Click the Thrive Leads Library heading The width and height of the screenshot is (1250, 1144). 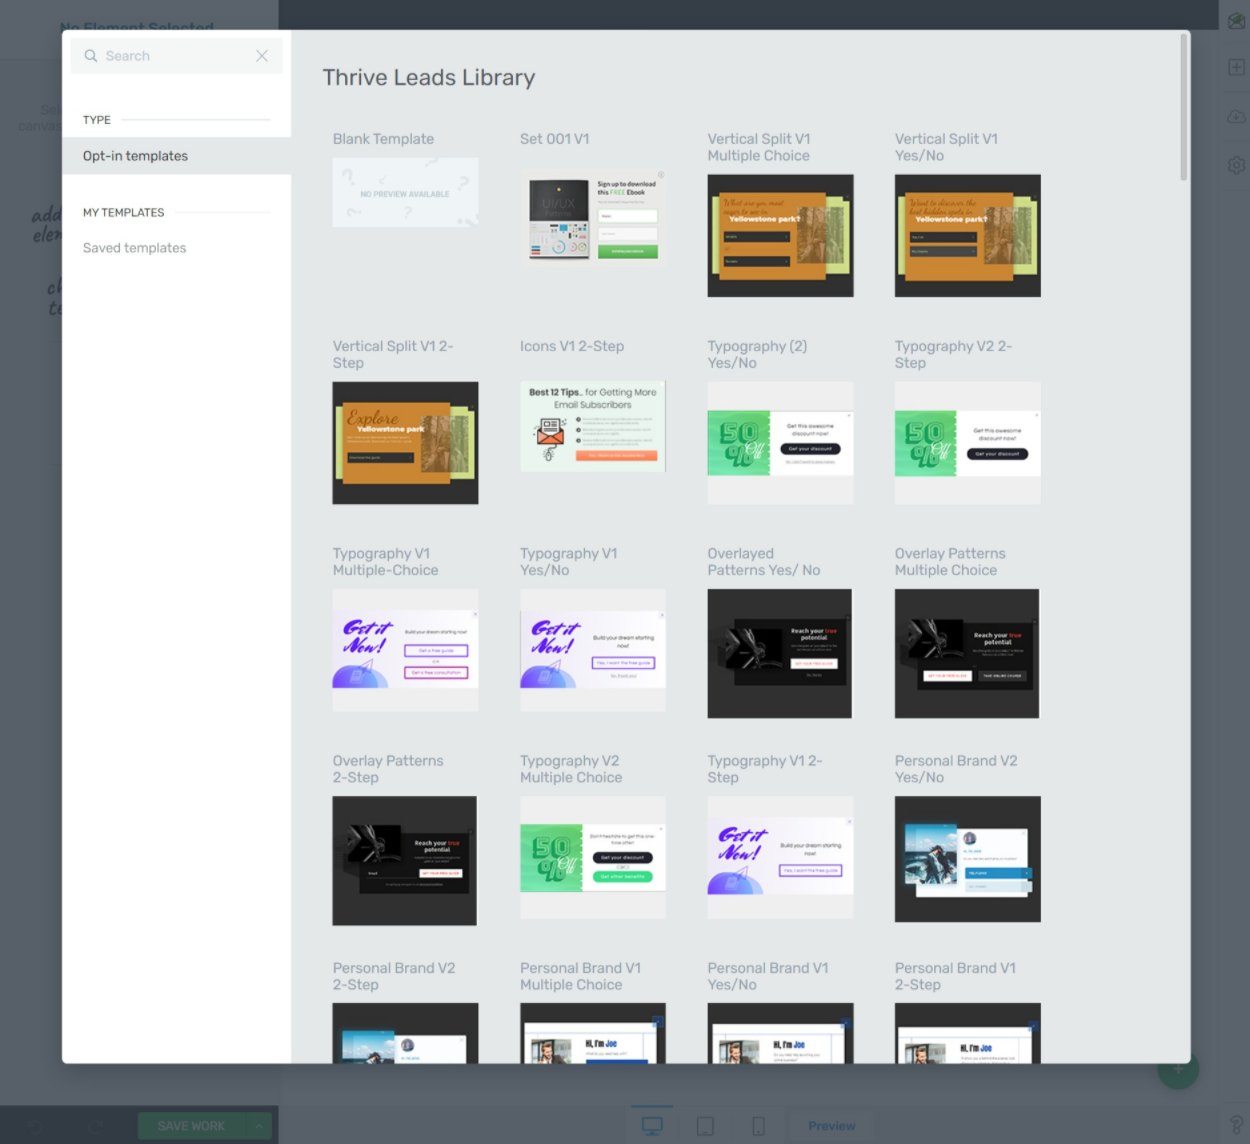coord(428,78)
